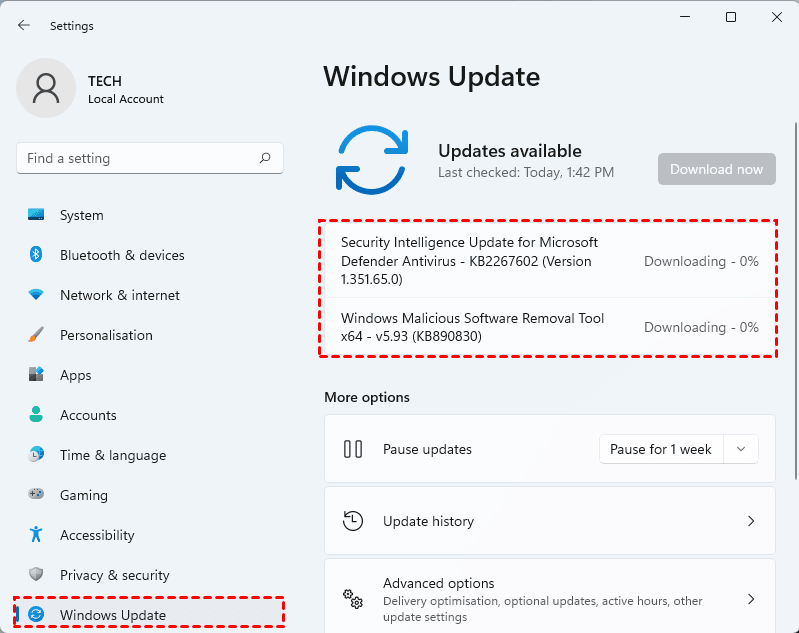The image size is (799, 633).
Task: Click the back arrow beside Settings
Action: coord(23,25)
